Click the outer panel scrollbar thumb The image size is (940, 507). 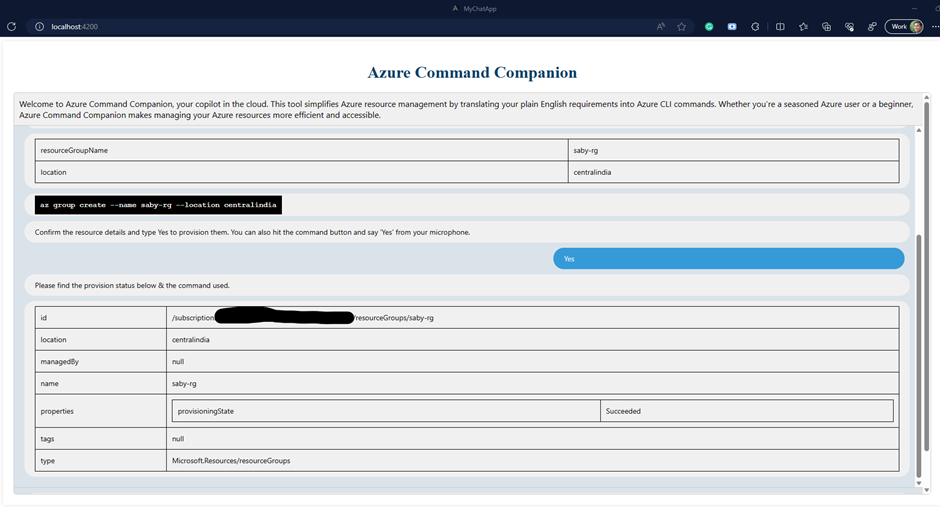point(926,276)
